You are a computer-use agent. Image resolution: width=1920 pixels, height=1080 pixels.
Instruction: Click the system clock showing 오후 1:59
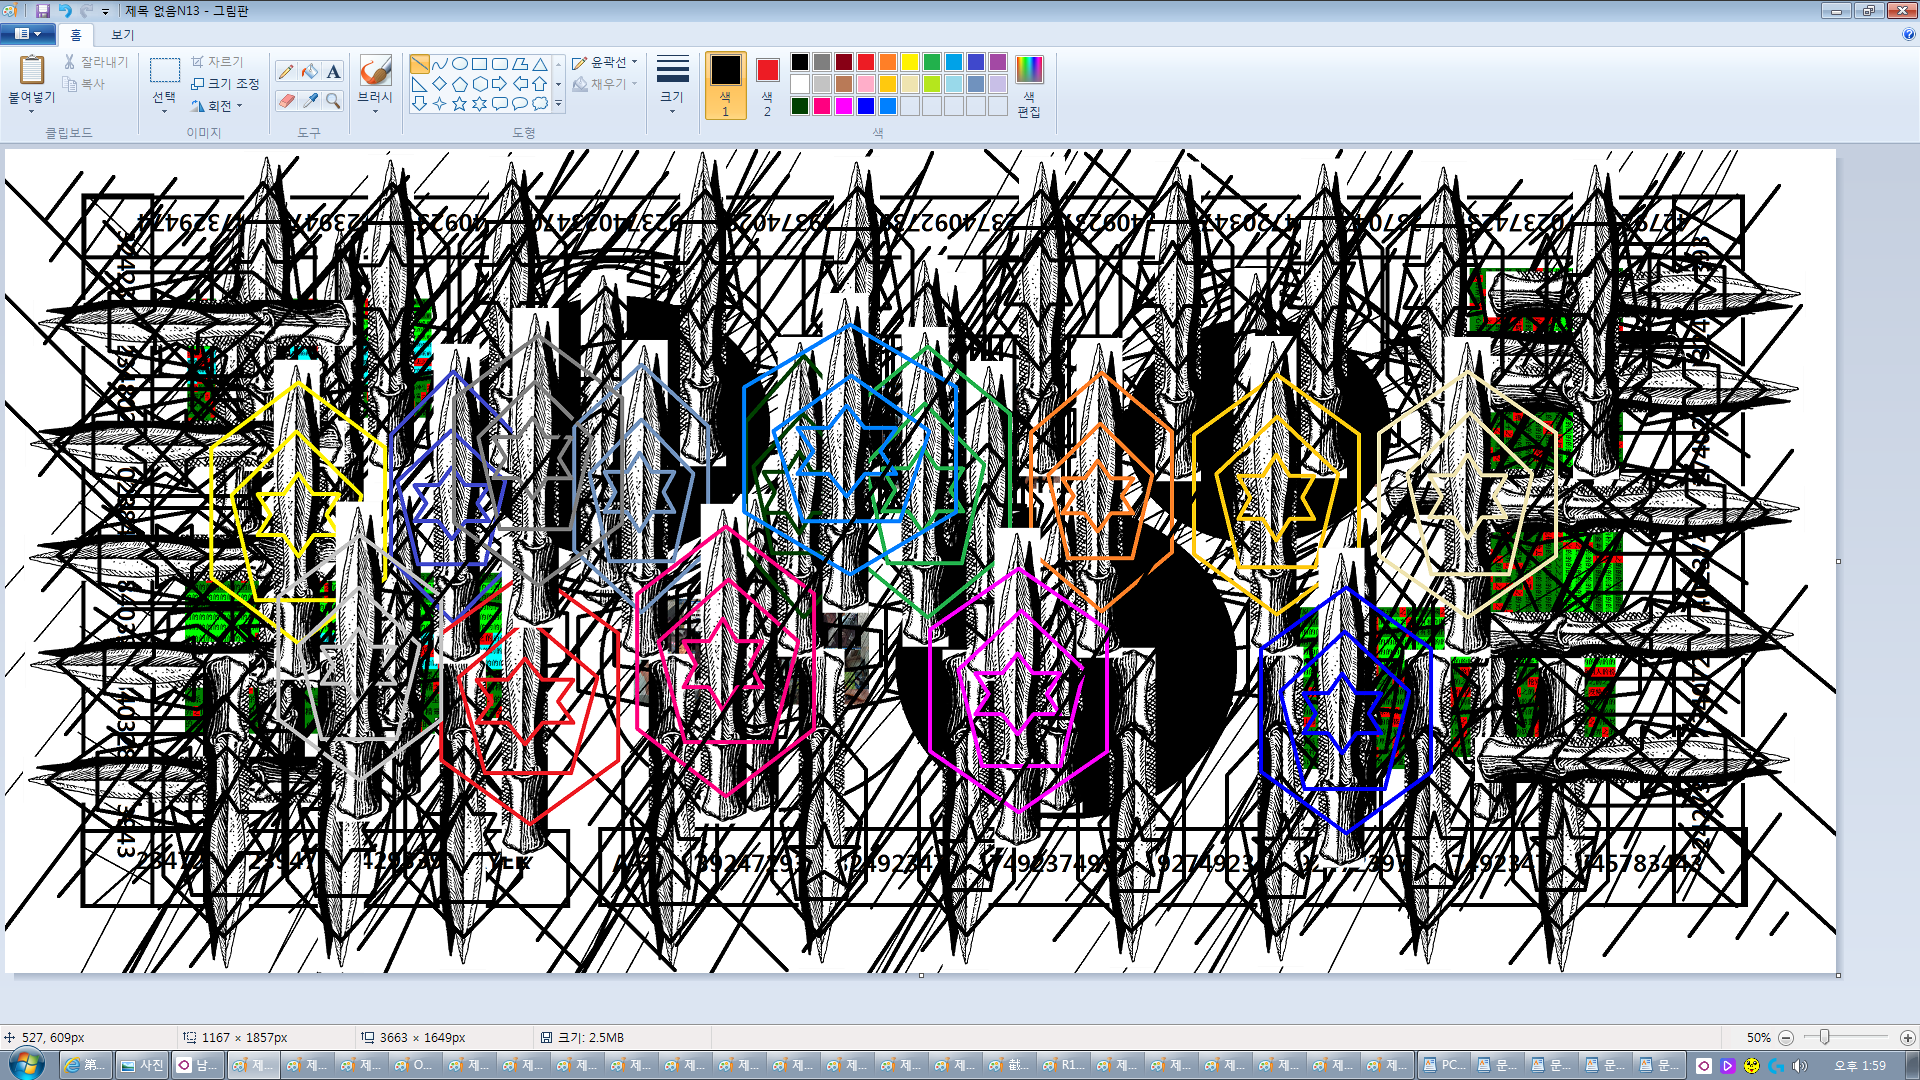point(1860,1066)
